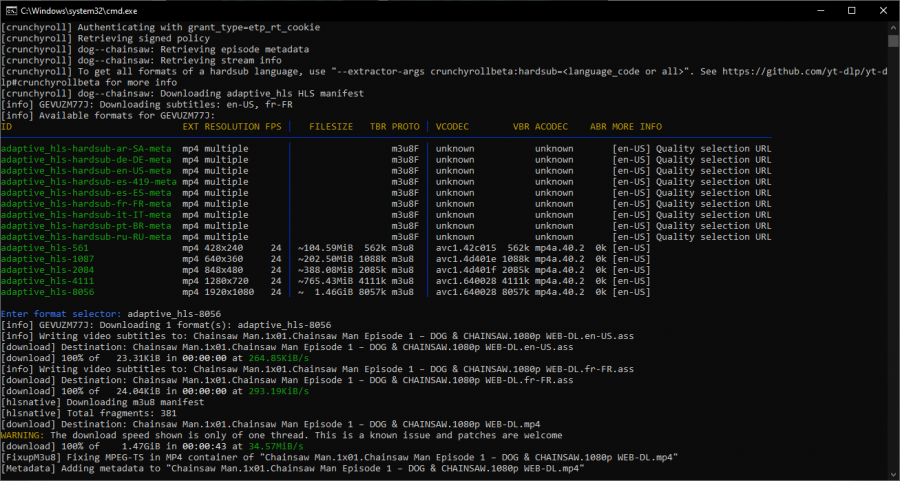Image resolution: width=900 pixels, height=481 pixels.
Task: Click the adaptive_hls-8056 format ID in table
Action: (48, 292)
